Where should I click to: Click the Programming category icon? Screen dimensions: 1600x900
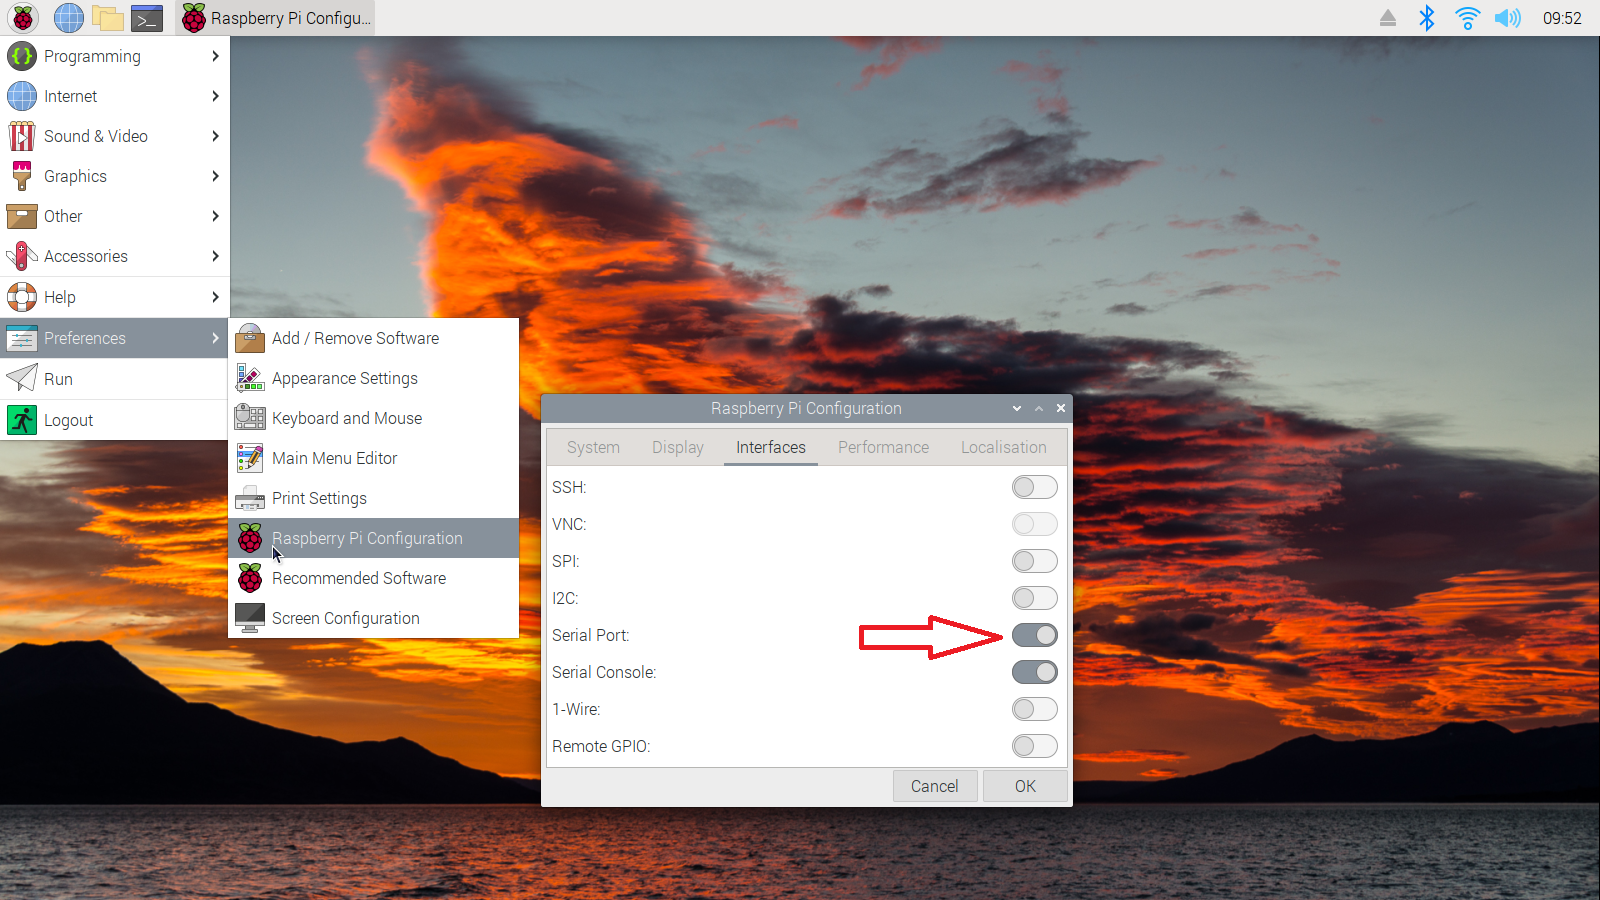click(x=22, y=56)
